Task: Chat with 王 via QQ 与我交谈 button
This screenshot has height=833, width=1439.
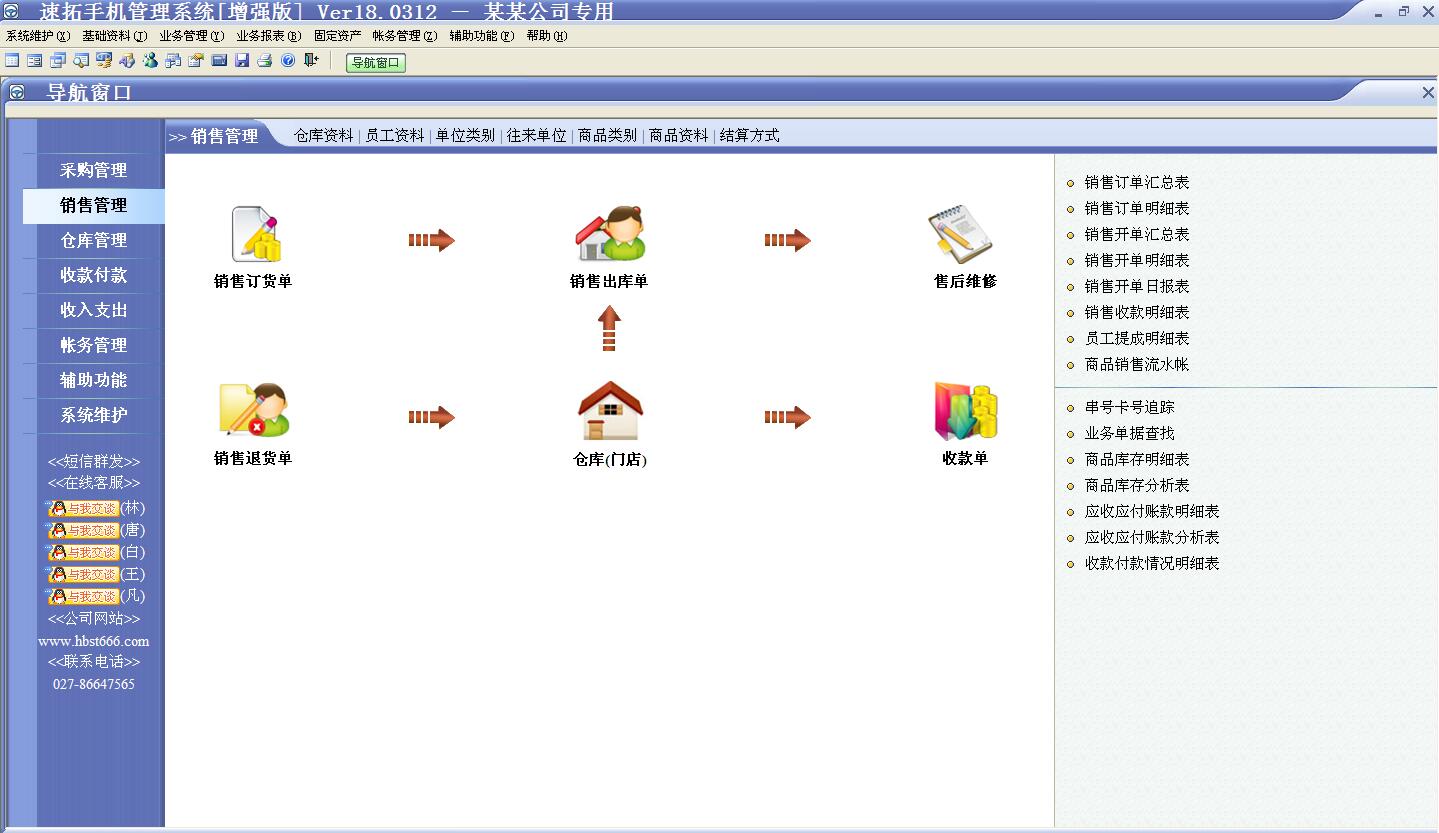Action: coord(83,574)
